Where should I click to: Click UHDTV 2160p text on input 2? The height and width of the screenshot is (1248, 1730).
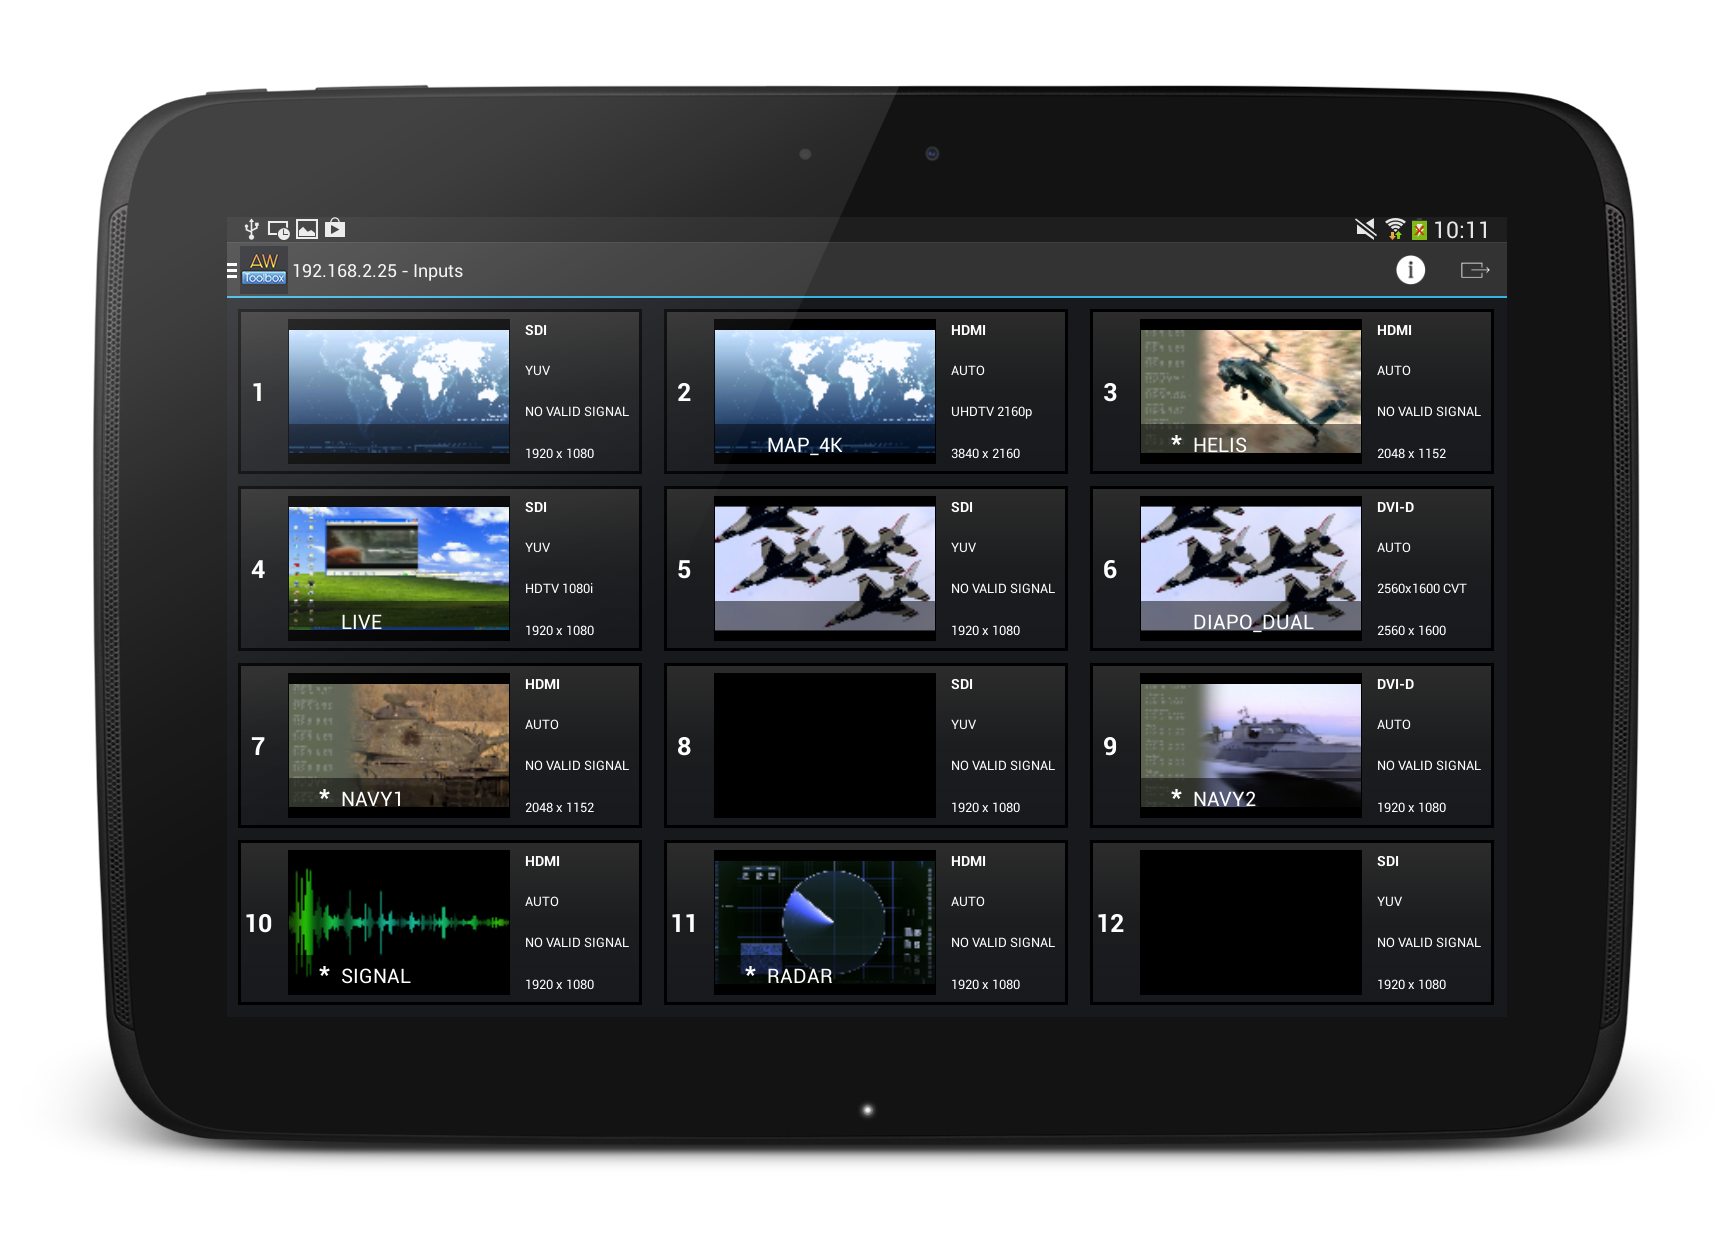[991, 412]
